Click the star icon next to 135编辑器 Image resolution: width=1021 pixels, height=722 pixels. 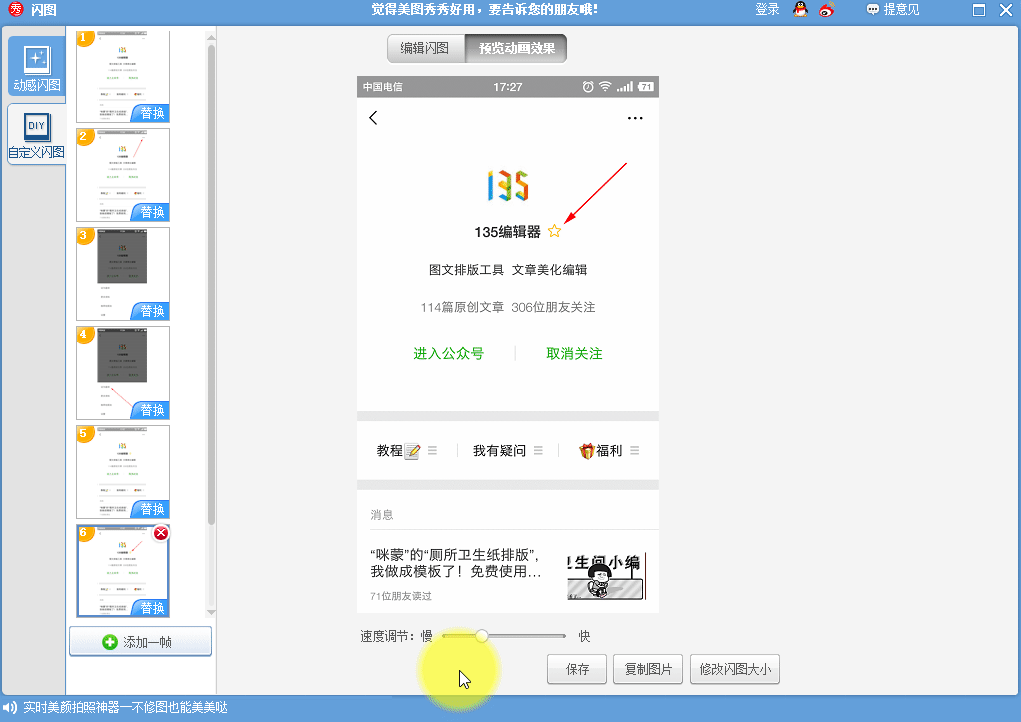(554, 231)
